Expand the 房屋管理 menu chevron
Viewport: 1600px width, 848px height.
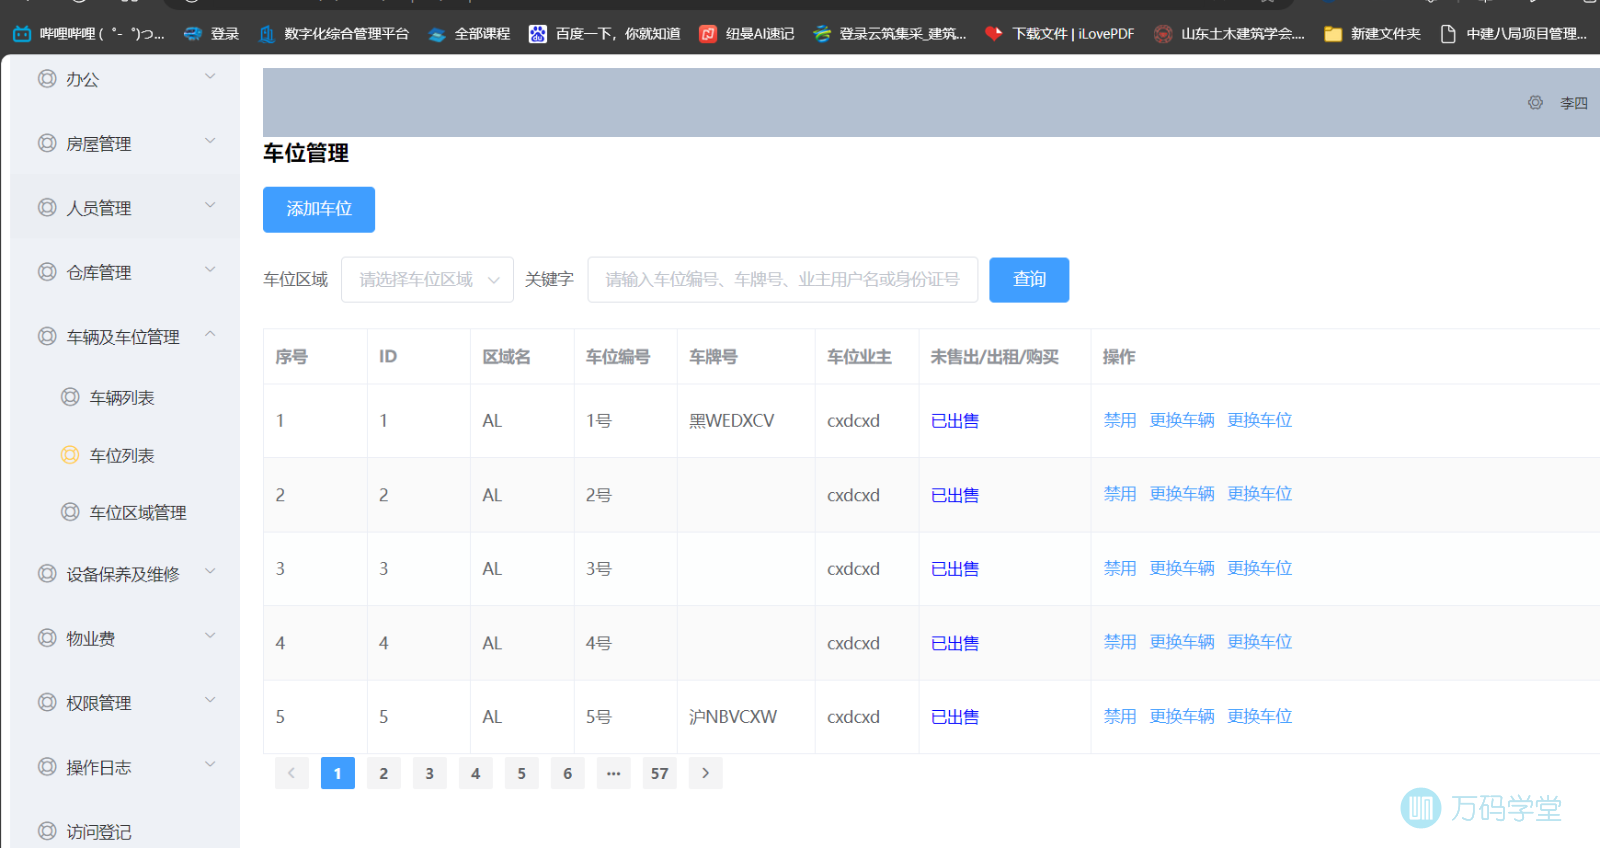(x=210, y=141)
